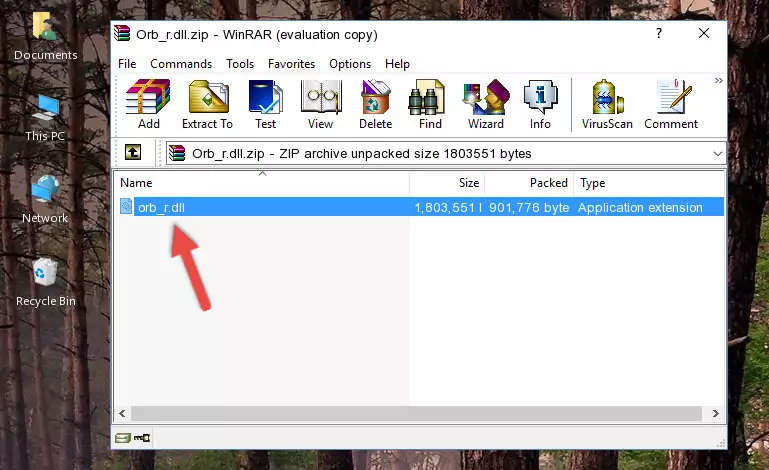
Task: Click the horizontal scrollbar right arrow
Action: [x=716, y=414]
